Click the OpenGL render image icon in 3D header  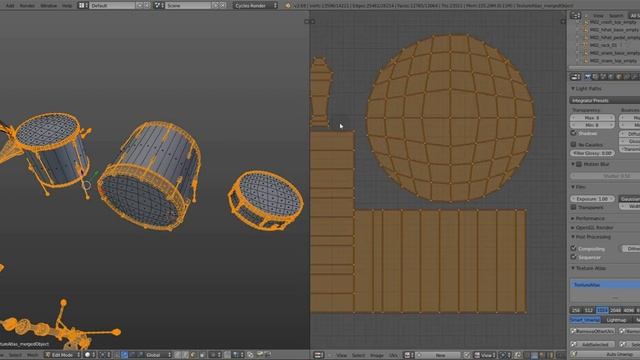(x=259, y=355)
